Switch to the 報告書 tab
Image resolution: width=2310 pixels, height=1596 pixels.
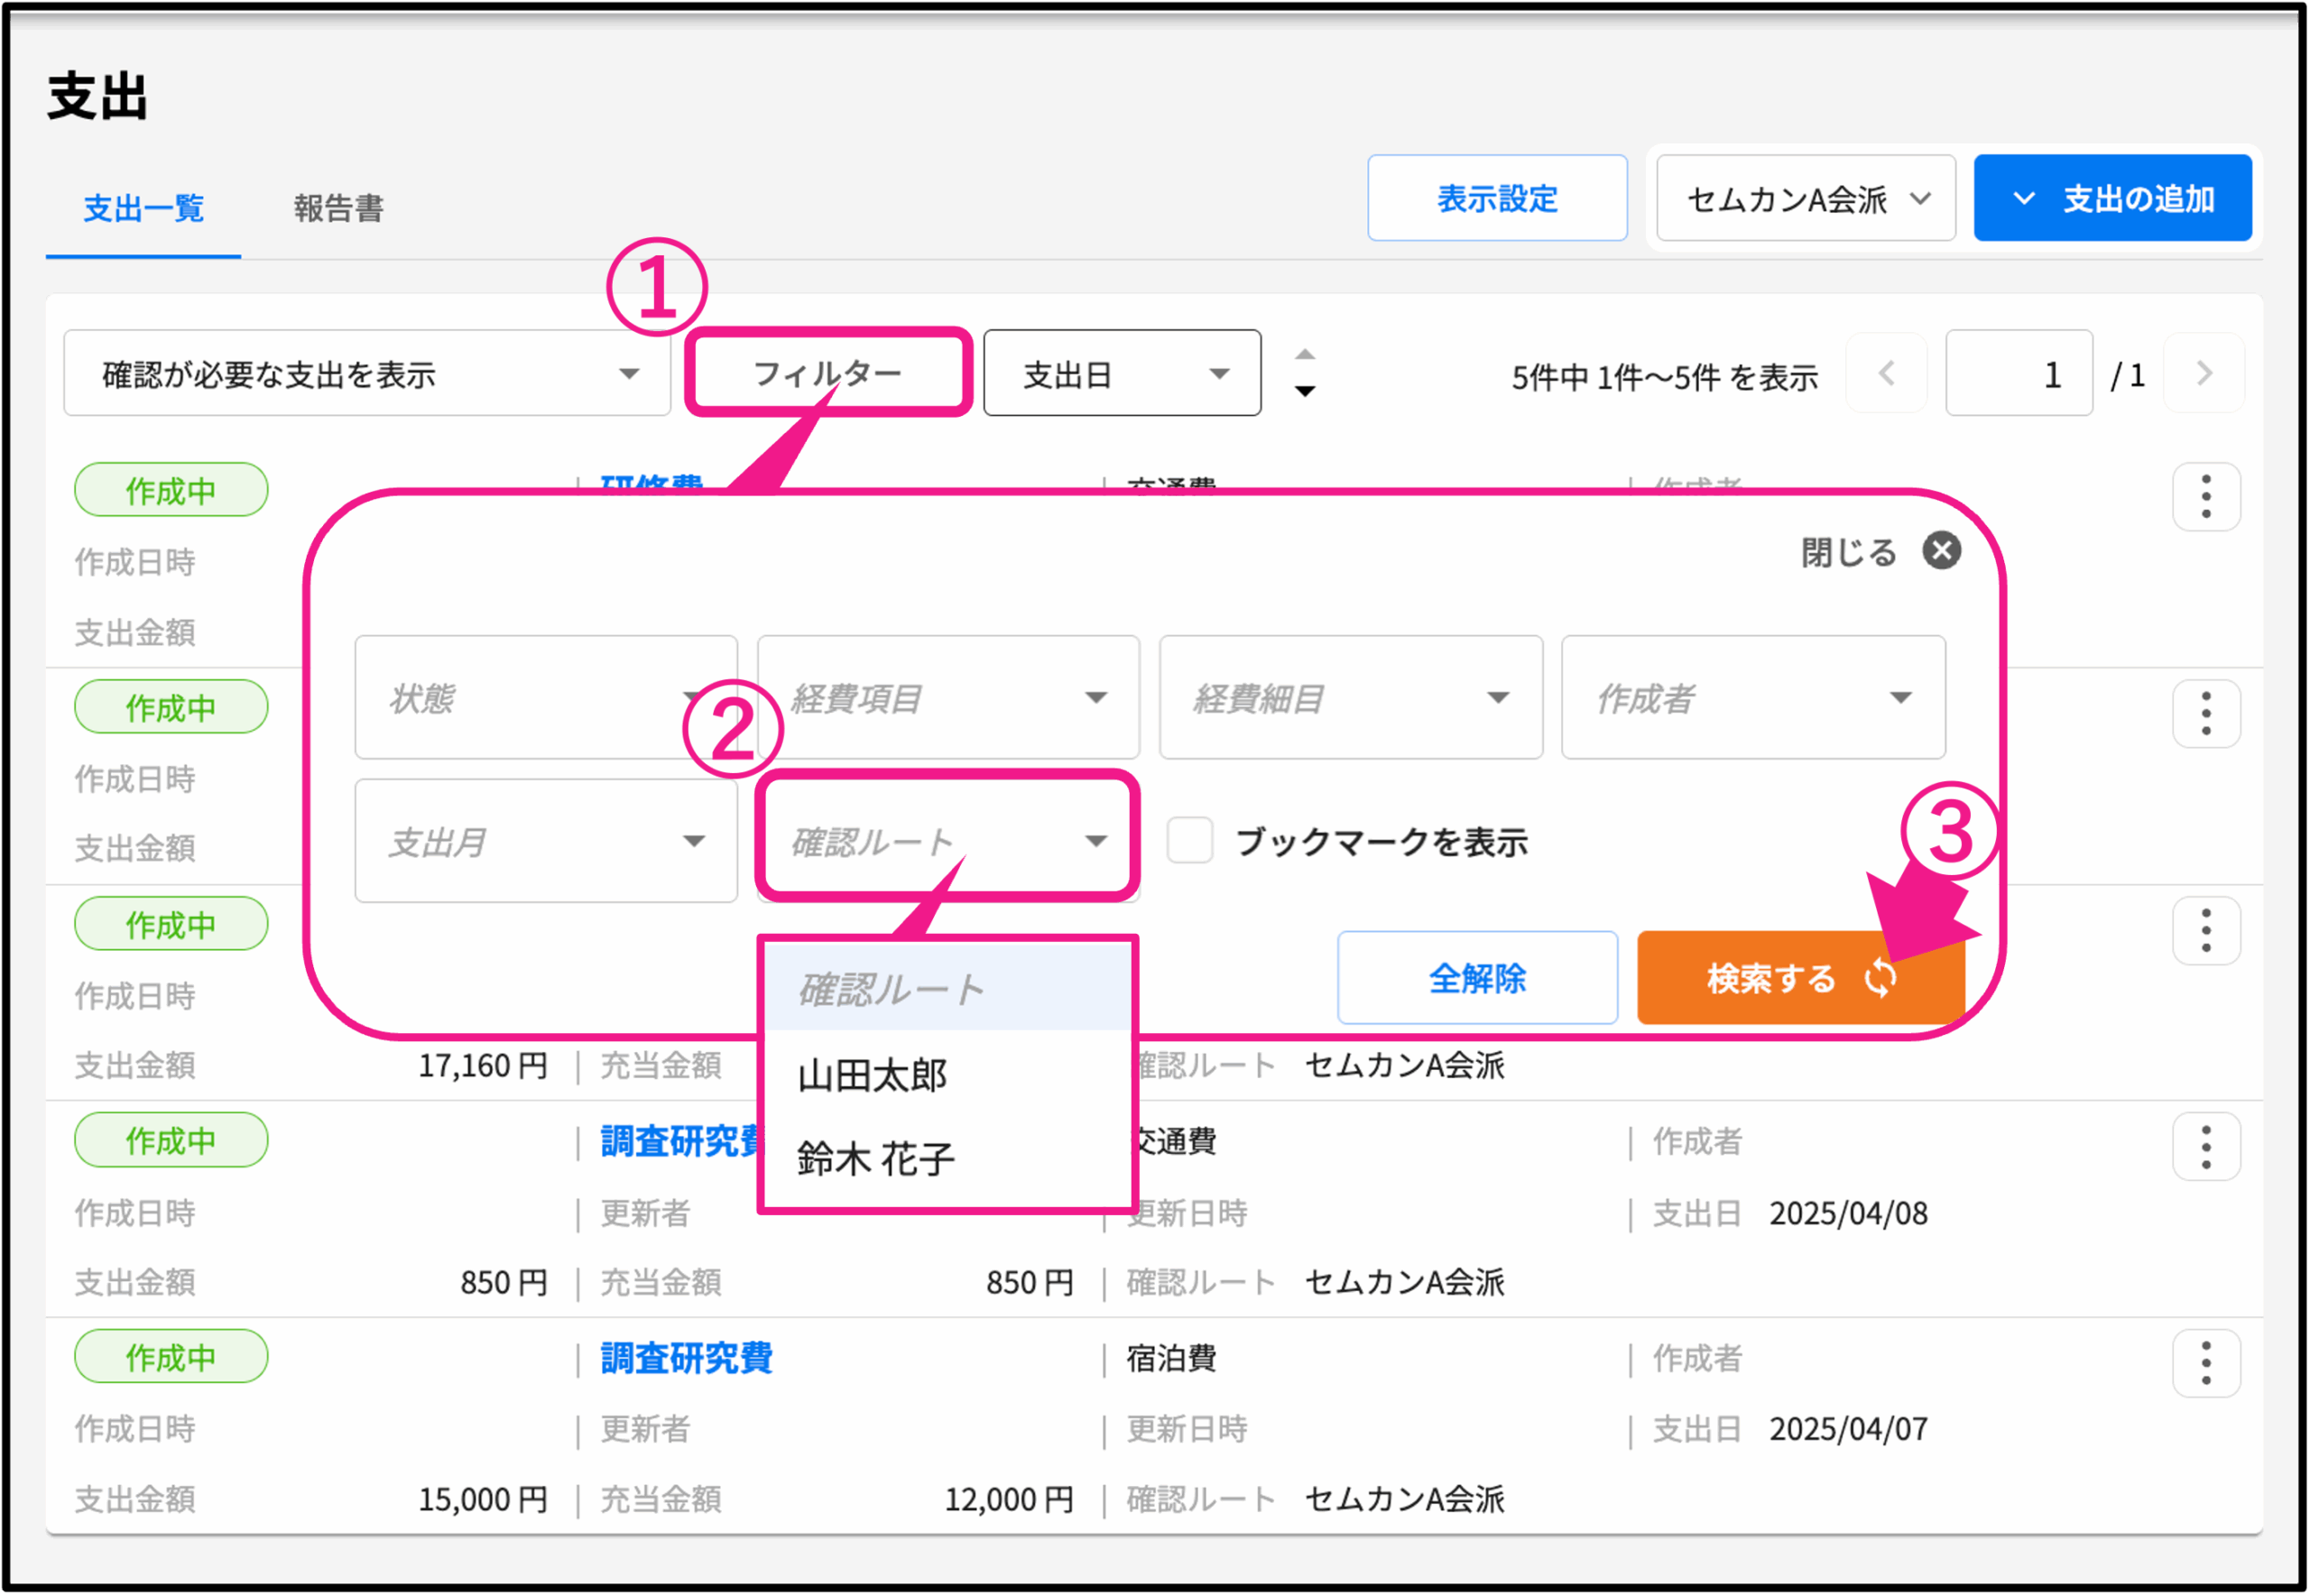click(x=338, y=208)
